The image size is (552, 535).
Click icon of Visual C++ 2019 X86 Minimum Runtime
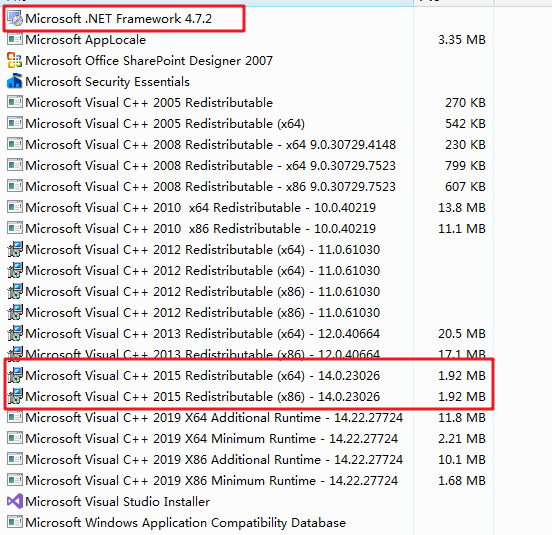pyautogui.click(x=15, y=480)
